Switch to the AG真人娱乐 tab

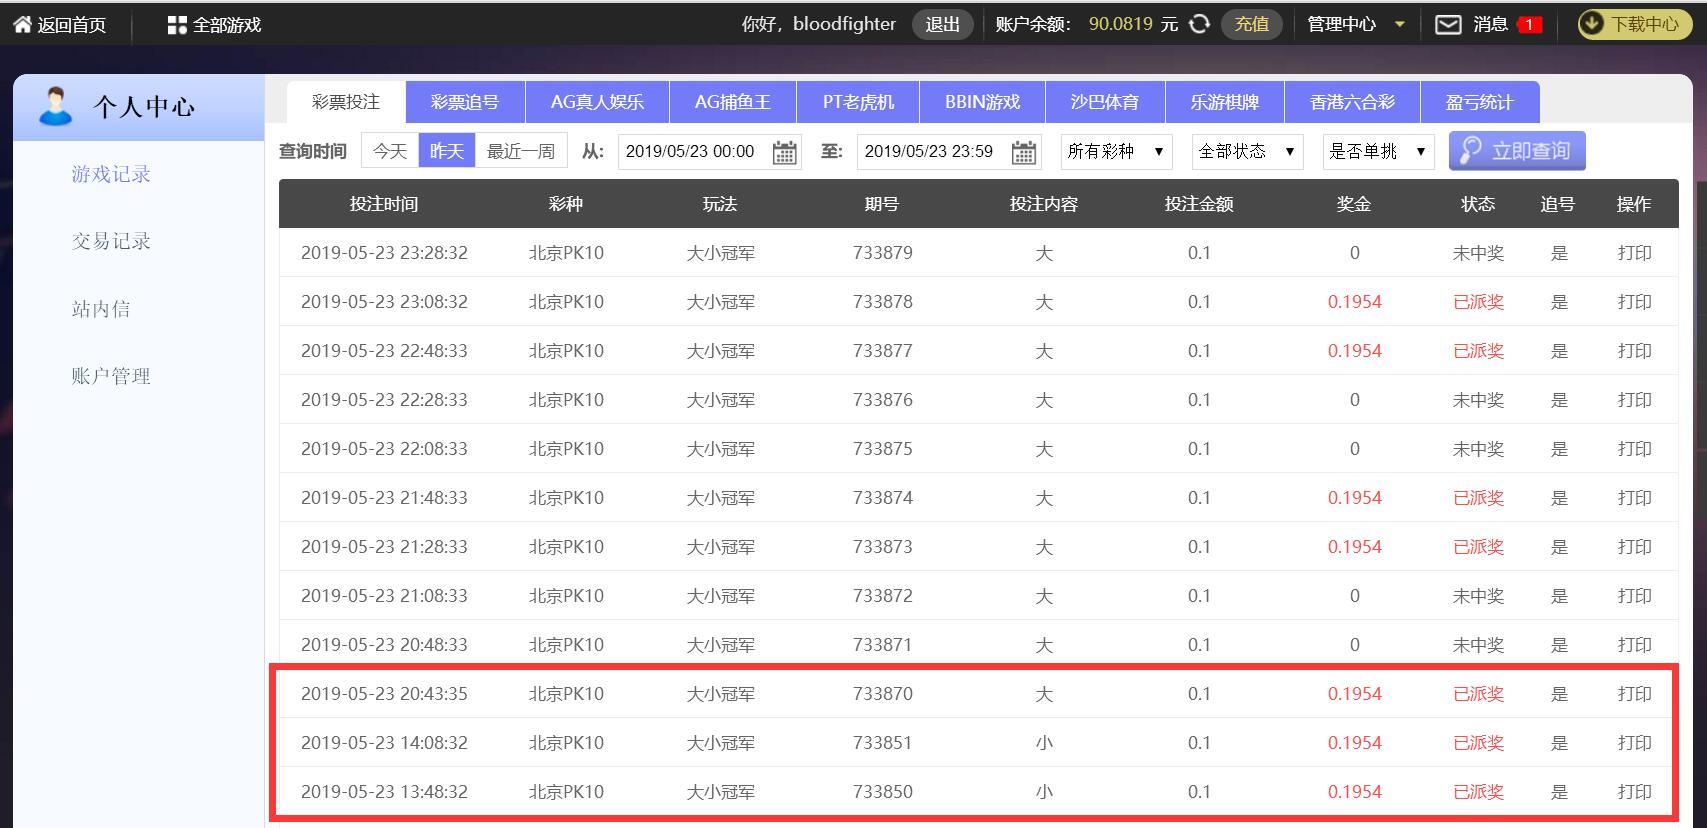point(597,102)
